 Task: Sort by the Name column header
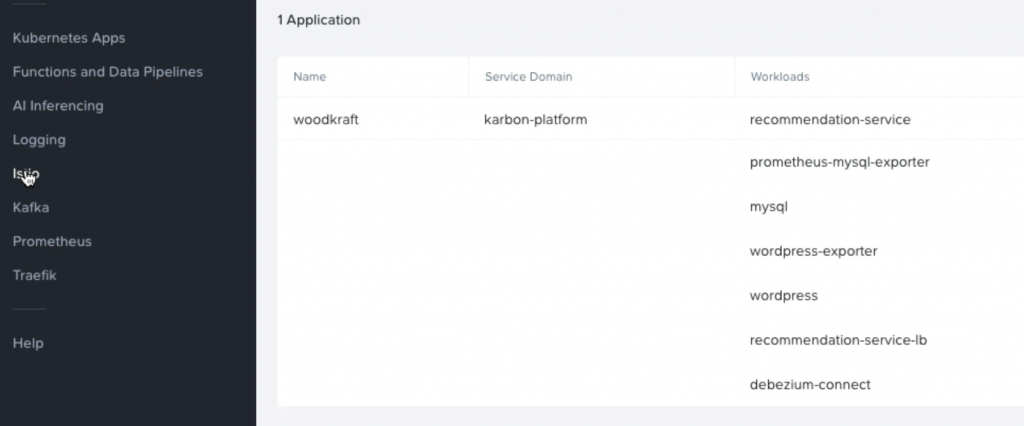[x=309, y=77]
